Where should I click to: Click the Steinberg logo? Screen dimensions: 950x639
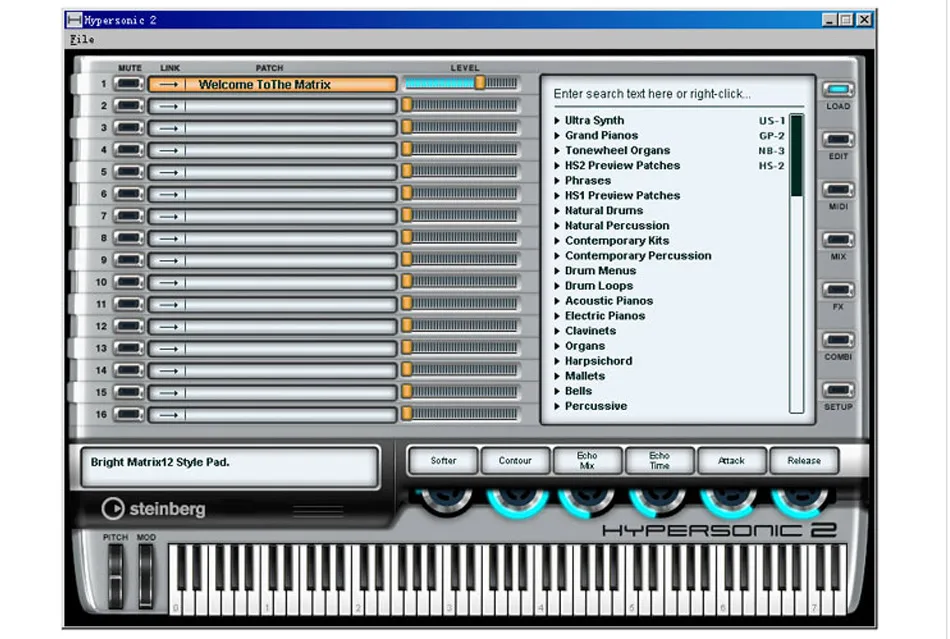tap(153, 509)
